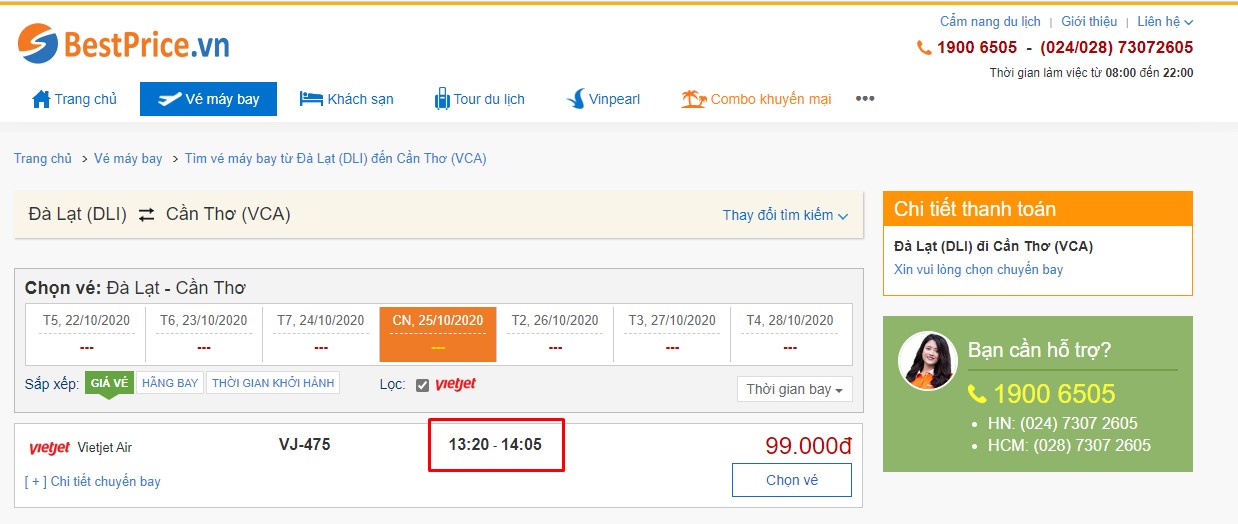Open Giới thiệu link
This screenshot has width=1238, height=524.
1089,21
